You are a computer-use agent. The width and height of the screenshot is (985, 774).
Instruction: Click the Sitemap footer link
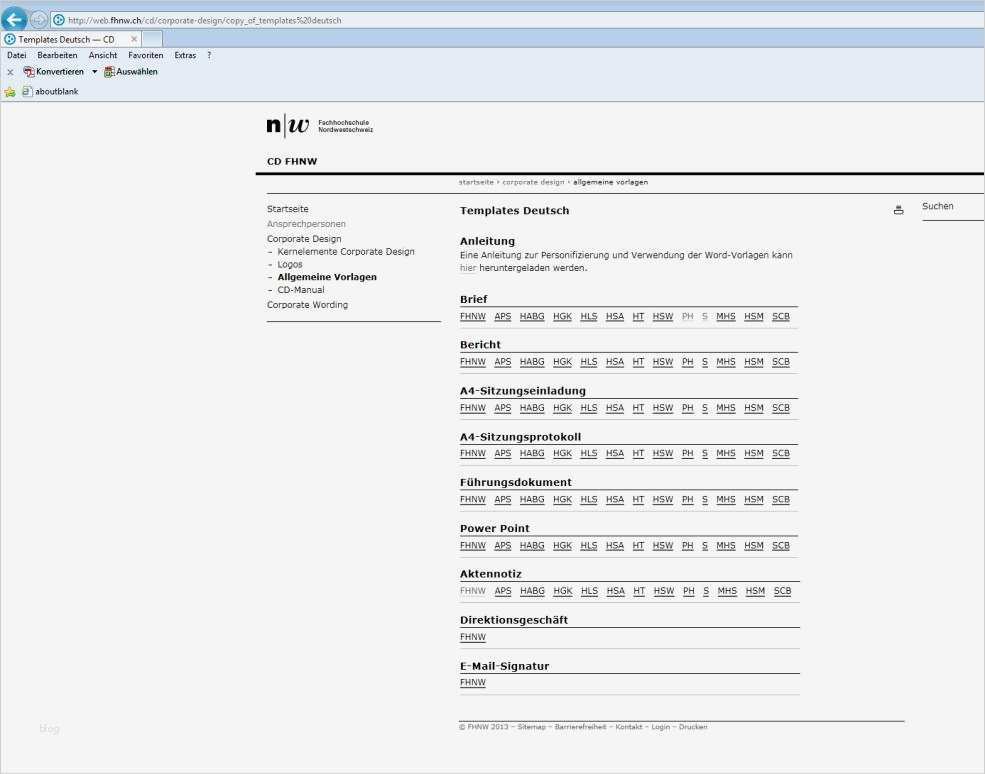pos(531,727)
